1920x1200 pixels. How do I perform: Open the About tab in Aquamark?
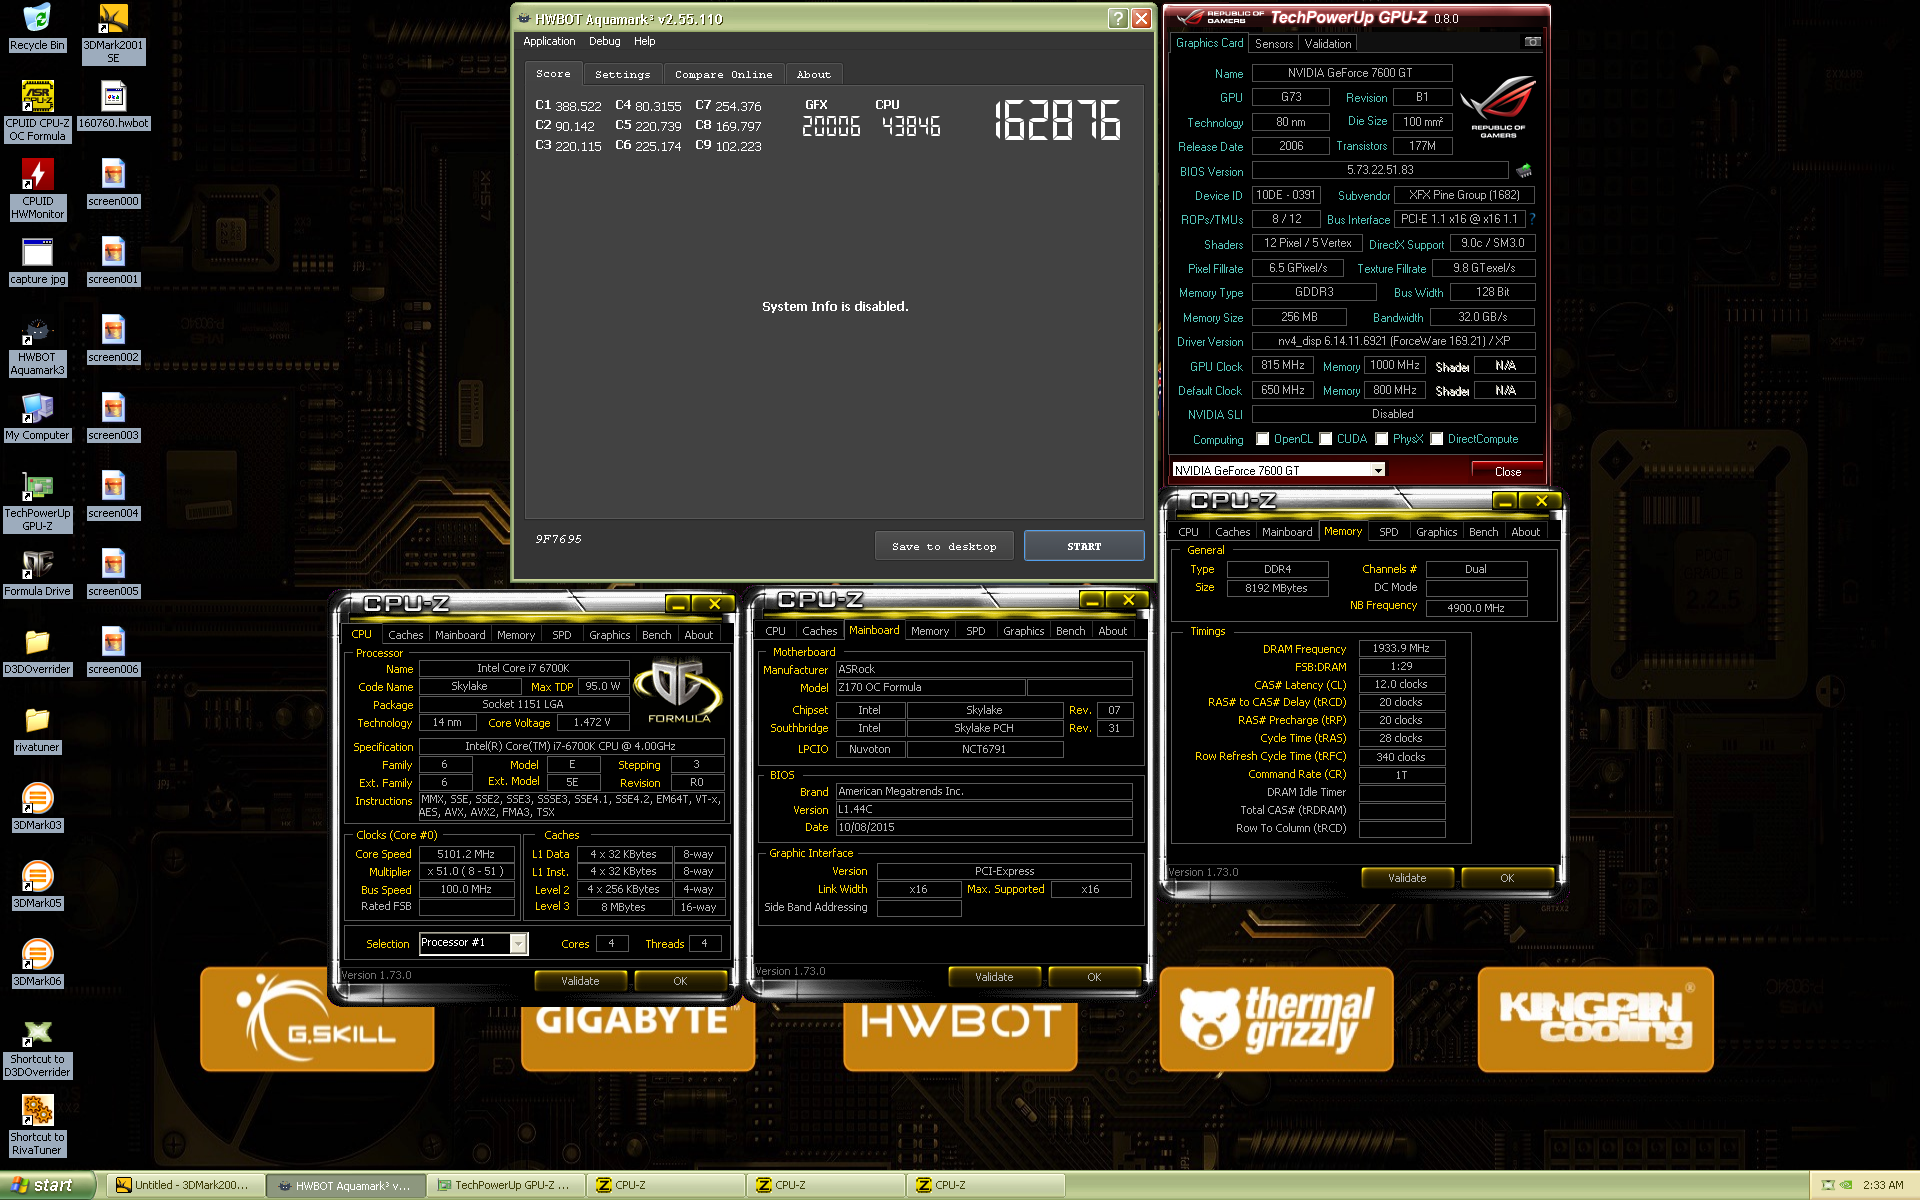(x=814, y=74)
